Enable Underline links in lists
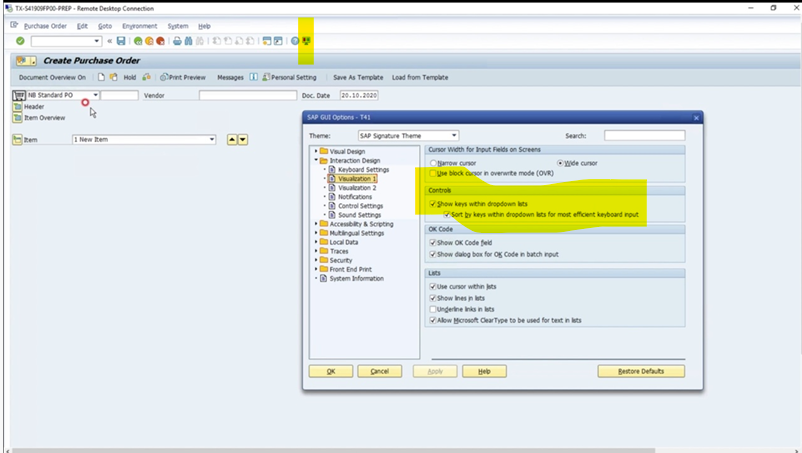This screenshot has width=802, height=453. (x=433, y=309)
